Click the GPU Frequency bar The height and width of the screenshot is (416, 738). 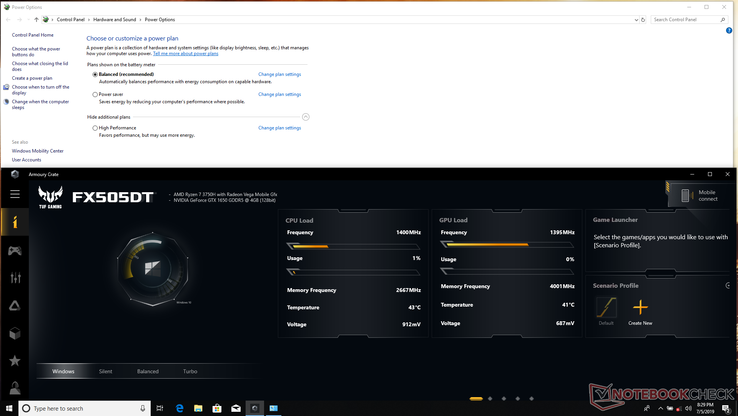click(507, 245)
